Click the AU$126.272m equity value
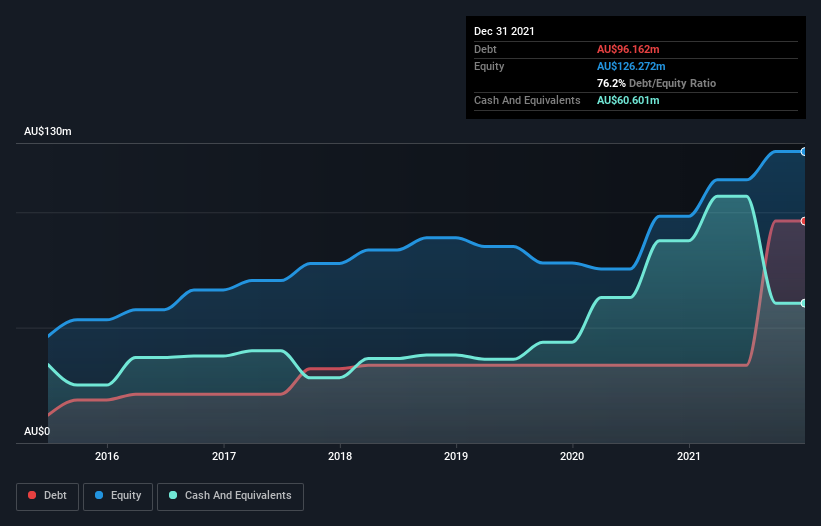Screen dimensions: 821x526 pos(631,66)
